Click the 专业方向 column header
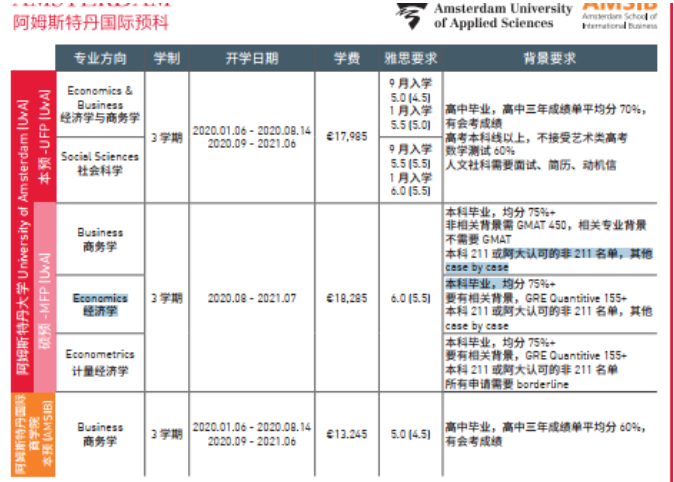674x482 pixels. [x=100, y=58]
